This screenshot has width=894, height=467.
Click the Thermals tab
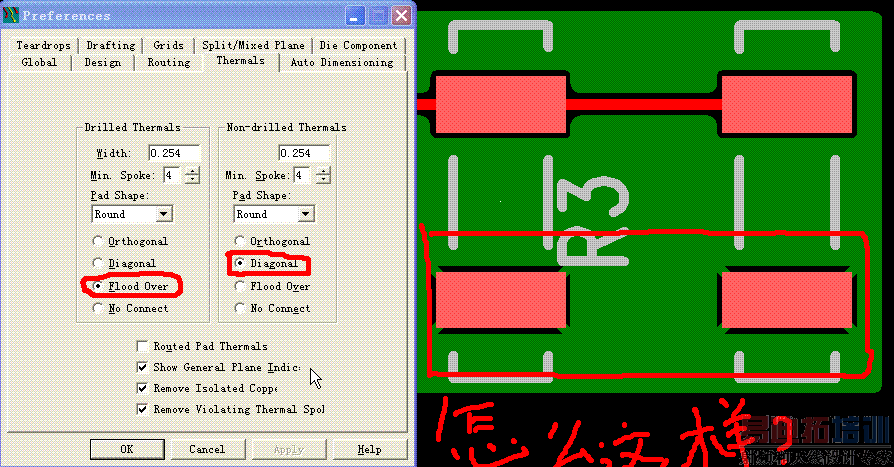tap(241, 60)
